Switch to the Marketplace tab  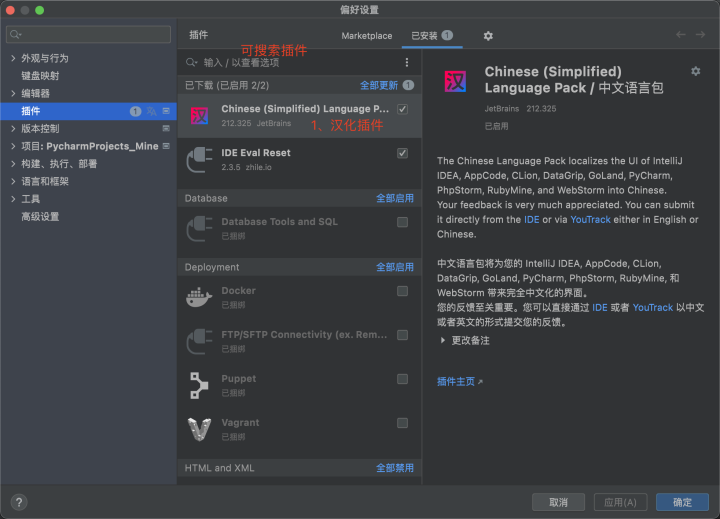(366, 36)
